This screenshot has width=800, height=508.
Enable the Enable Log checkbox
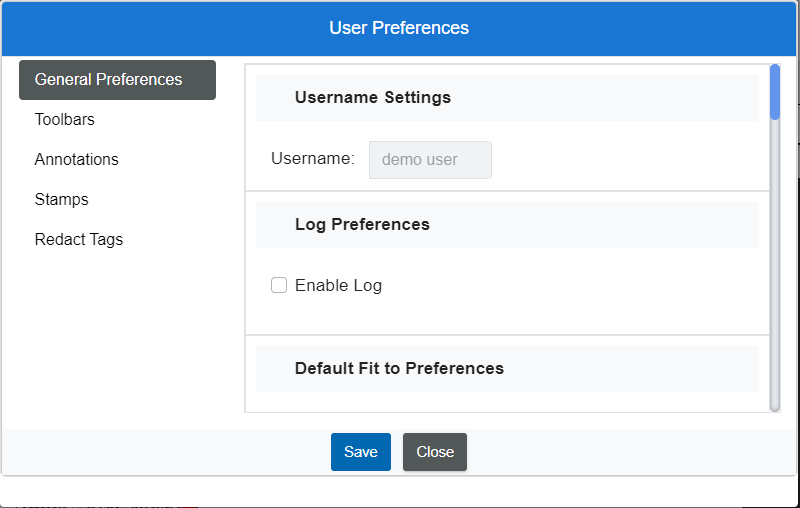coord(279,285)
